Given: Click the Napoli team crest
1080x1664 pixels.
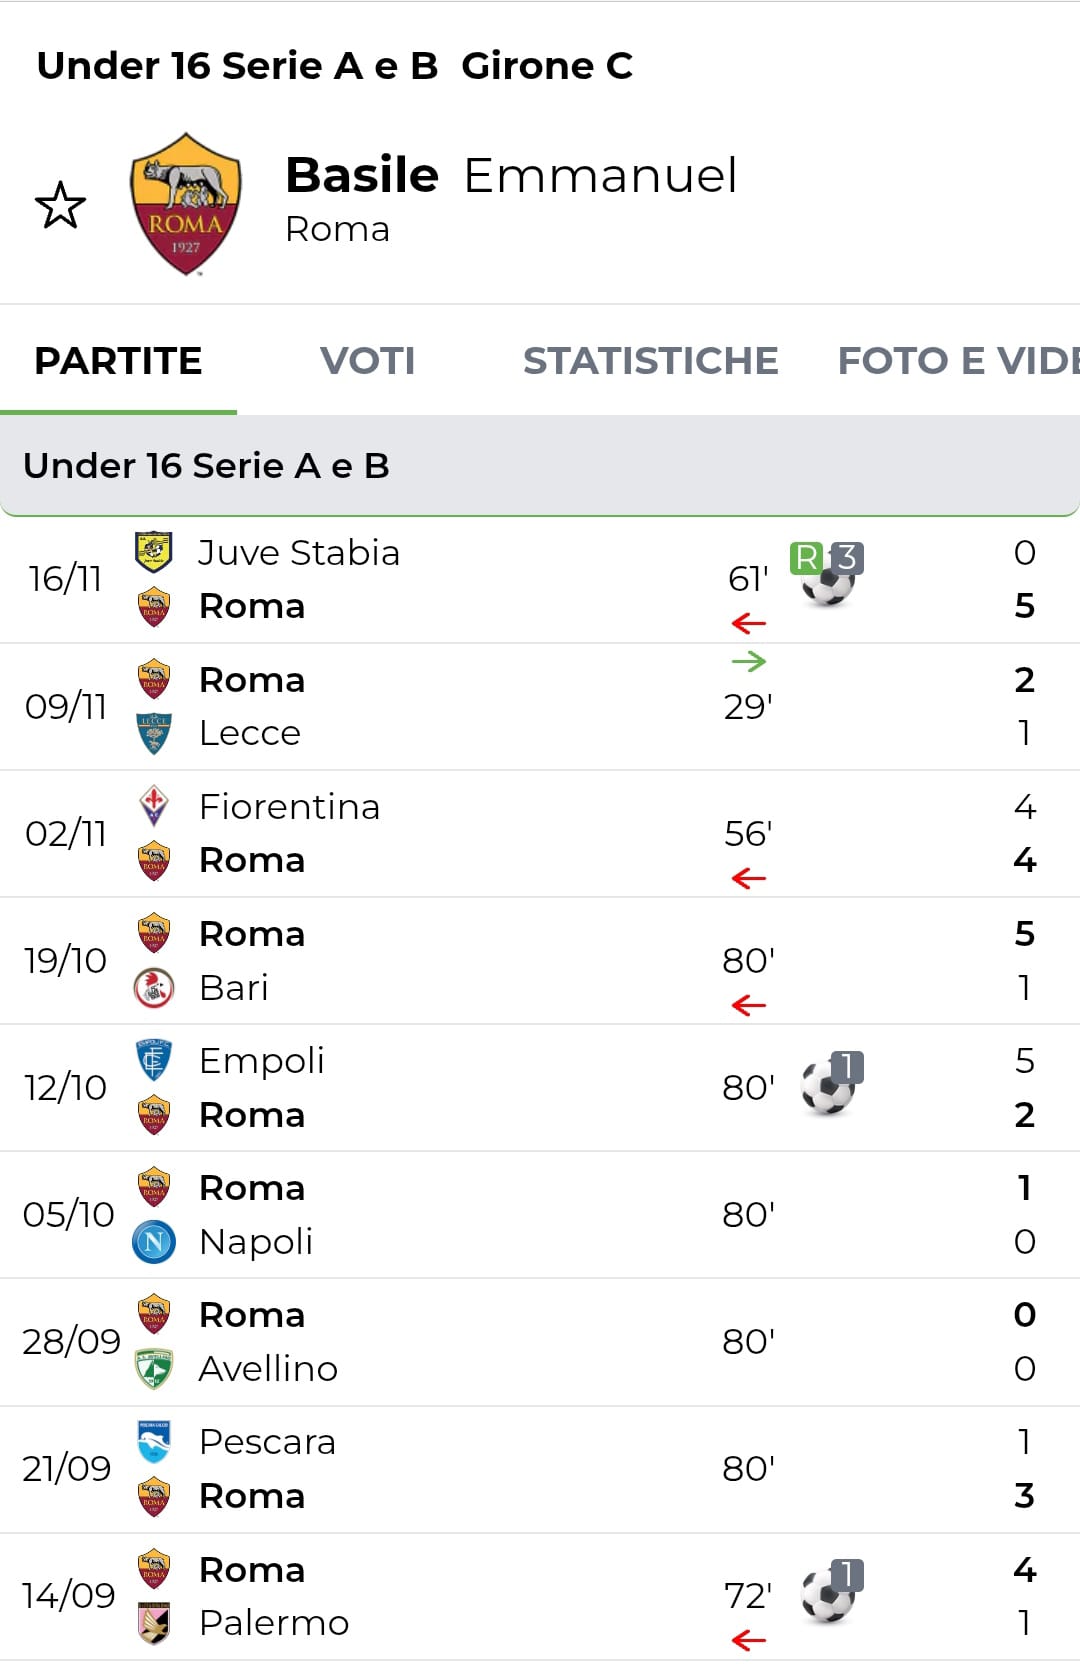Looking at the screenshot, I should [x=154, y=1241].
